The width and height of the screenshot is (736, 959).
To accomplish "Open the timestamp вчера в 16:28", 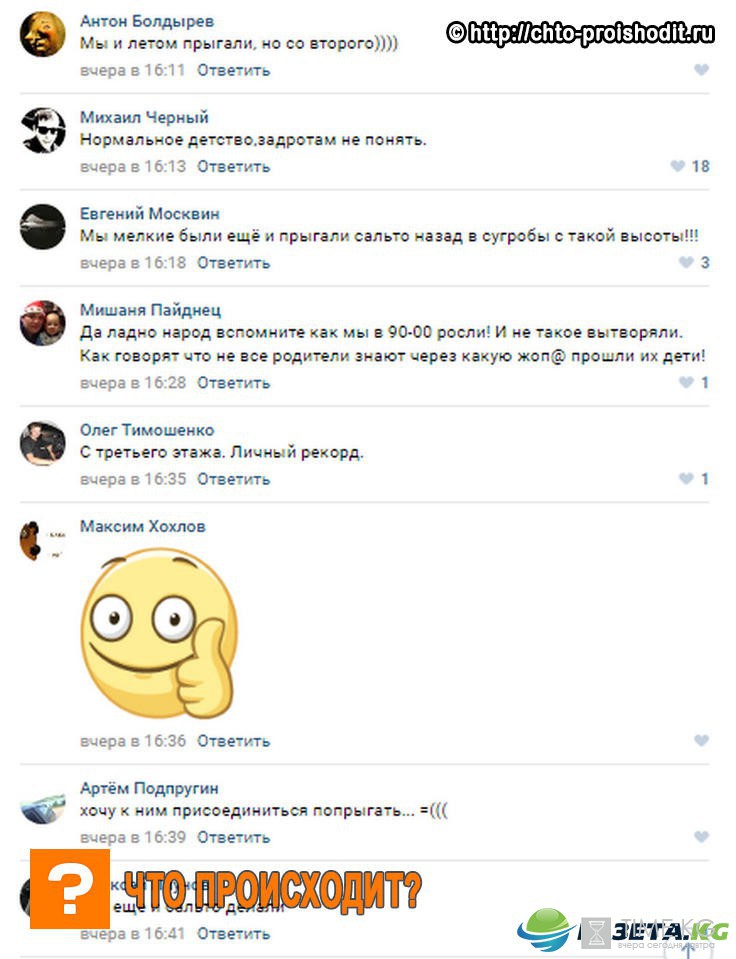I will pyautogui.click(x=133, y=383).
